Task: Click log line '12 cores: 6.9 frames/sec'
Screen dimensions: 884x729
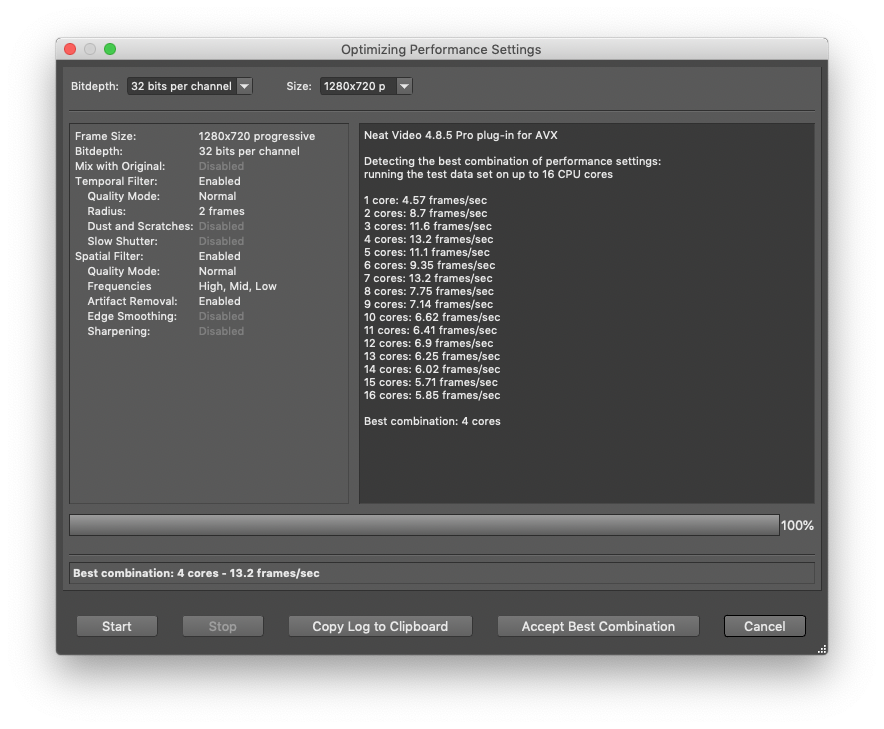Action: pos(428,343)
